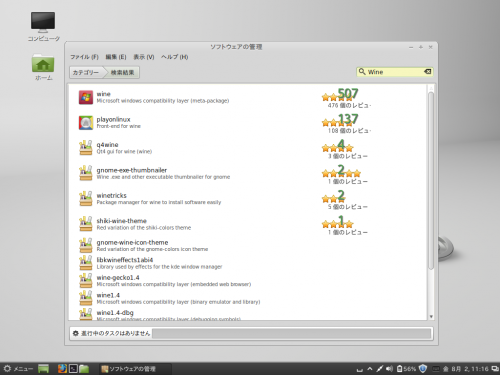This screenshot has width=500, height=375.
Task: Select the 'wine-gecko1.4' entry title
Action: point(118,277)
